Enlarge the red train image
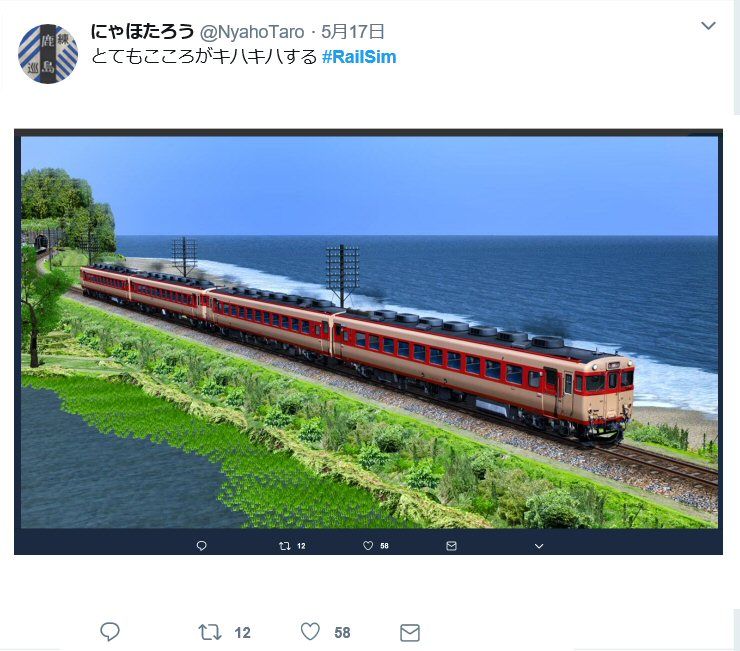Image resolution: width=740 pixels, height=651 pixels. click(x=369, y=332)
